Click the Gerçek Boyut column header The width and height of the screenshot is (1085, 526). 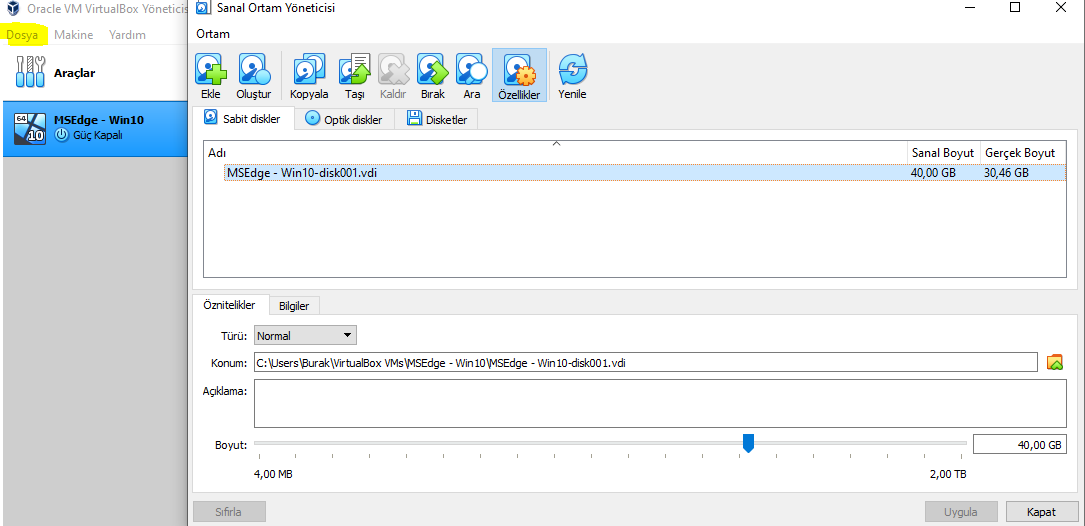click(1023, 152)
